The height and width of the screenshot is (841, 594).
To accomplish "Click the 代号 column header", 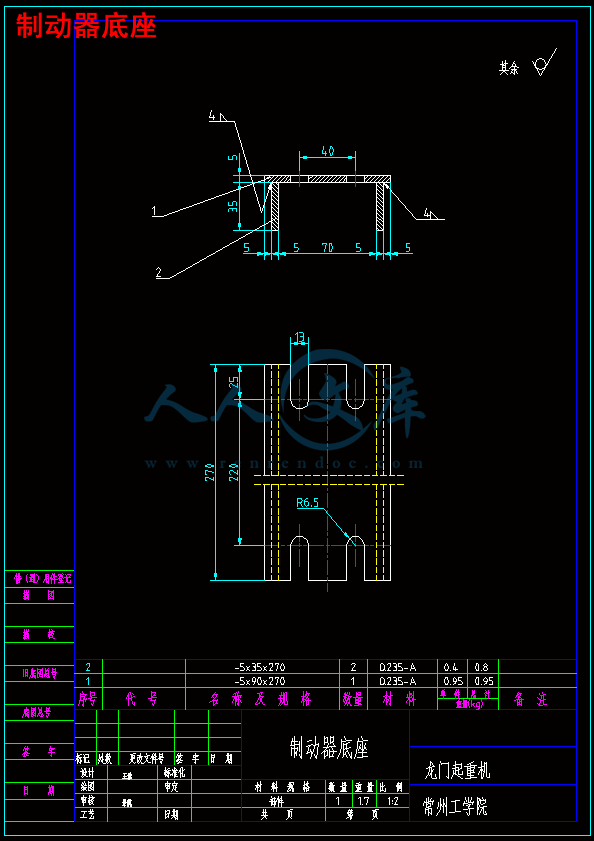I will [142, 699].
